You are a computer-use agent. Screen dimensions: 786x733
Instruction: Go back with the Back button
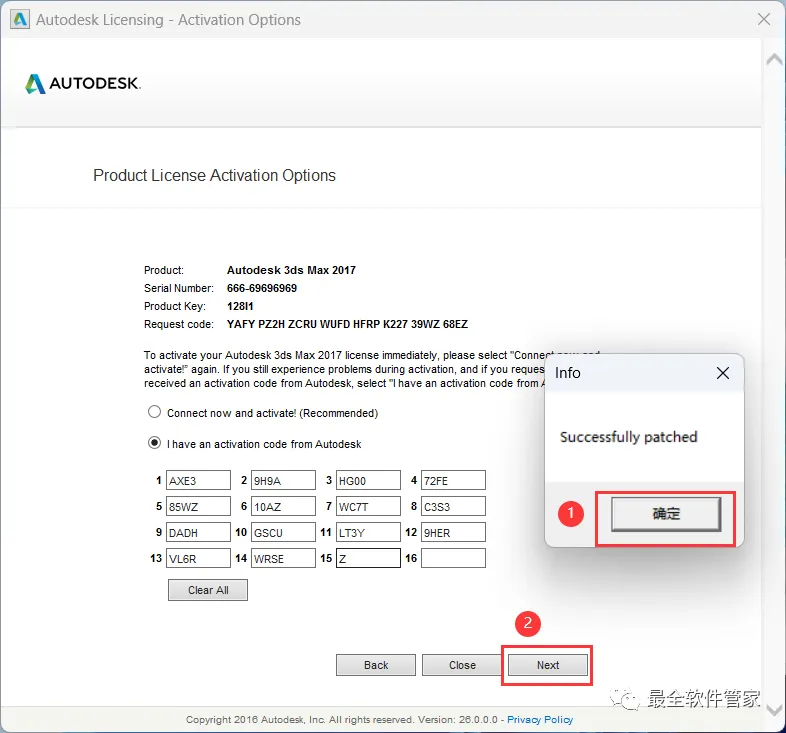(376, 665)
